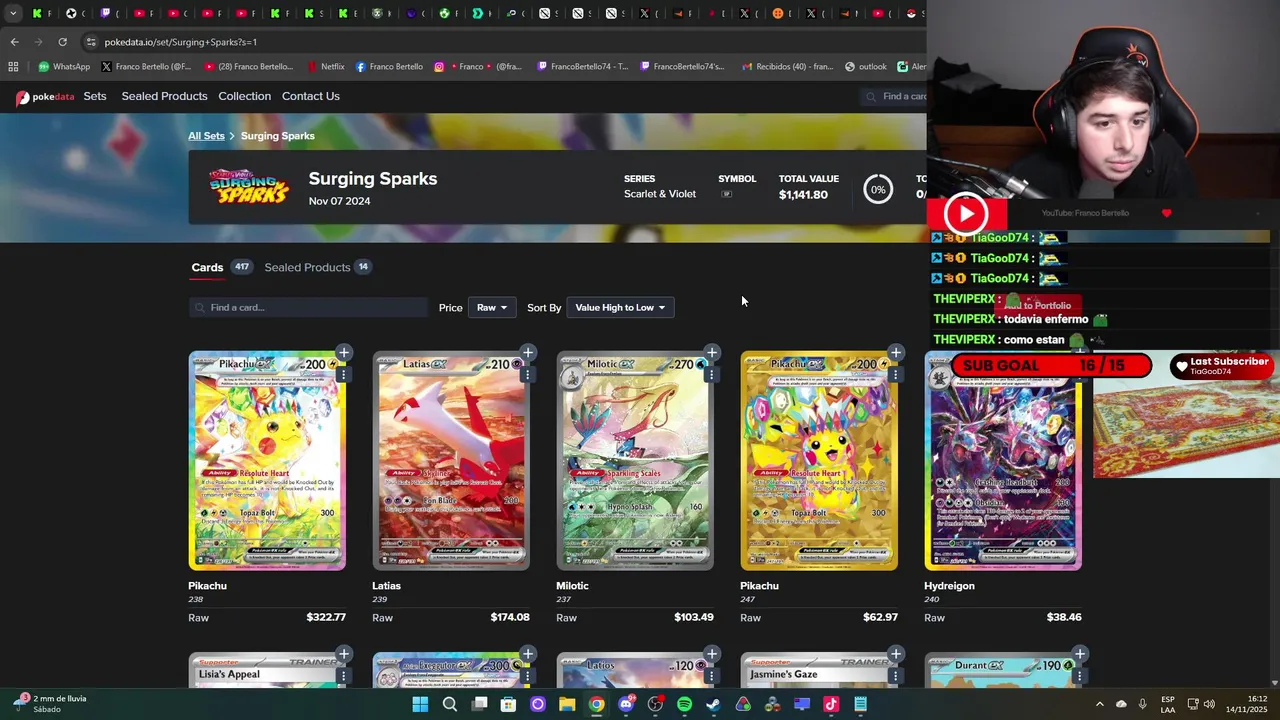This screenshot has width=1280, height=720.
Task: Go to Collection page
Action: (244, 96)
